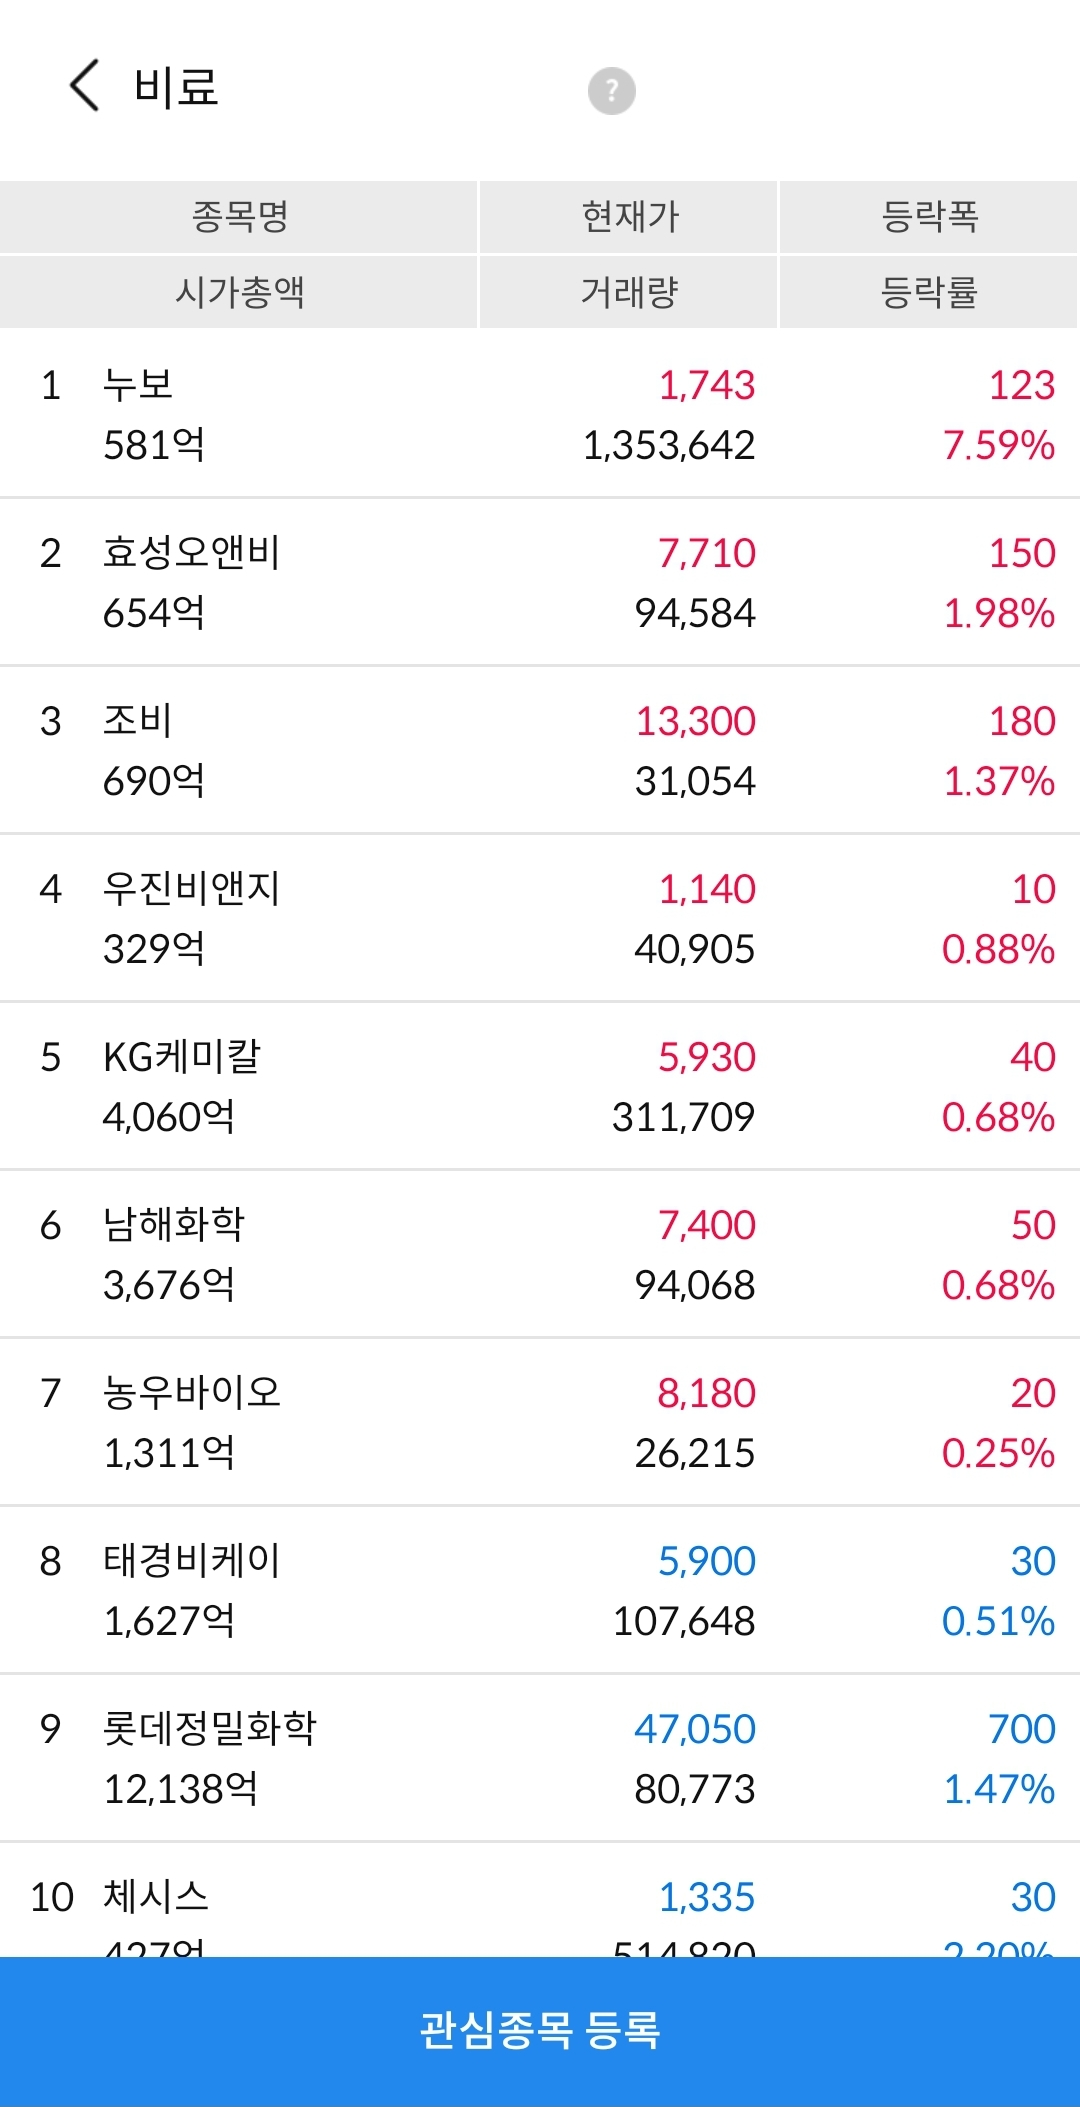
Task: Tap the 관심종목 등록 button
Action: tap(540, 2031)
